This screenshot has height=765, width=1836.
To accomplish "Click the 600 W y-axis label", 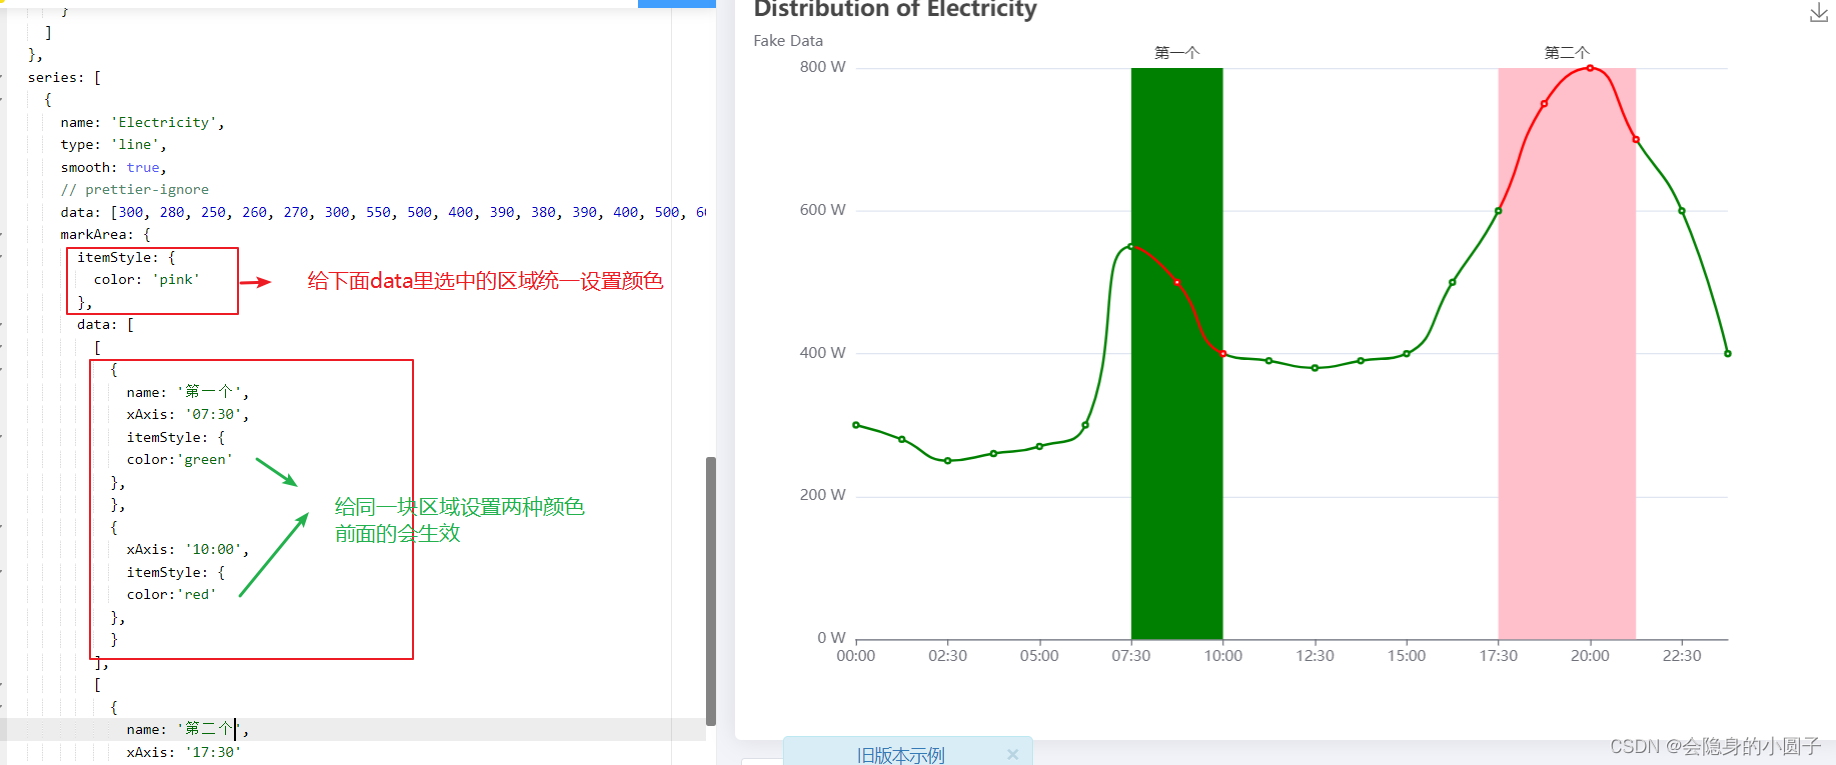I will (822, 210).
